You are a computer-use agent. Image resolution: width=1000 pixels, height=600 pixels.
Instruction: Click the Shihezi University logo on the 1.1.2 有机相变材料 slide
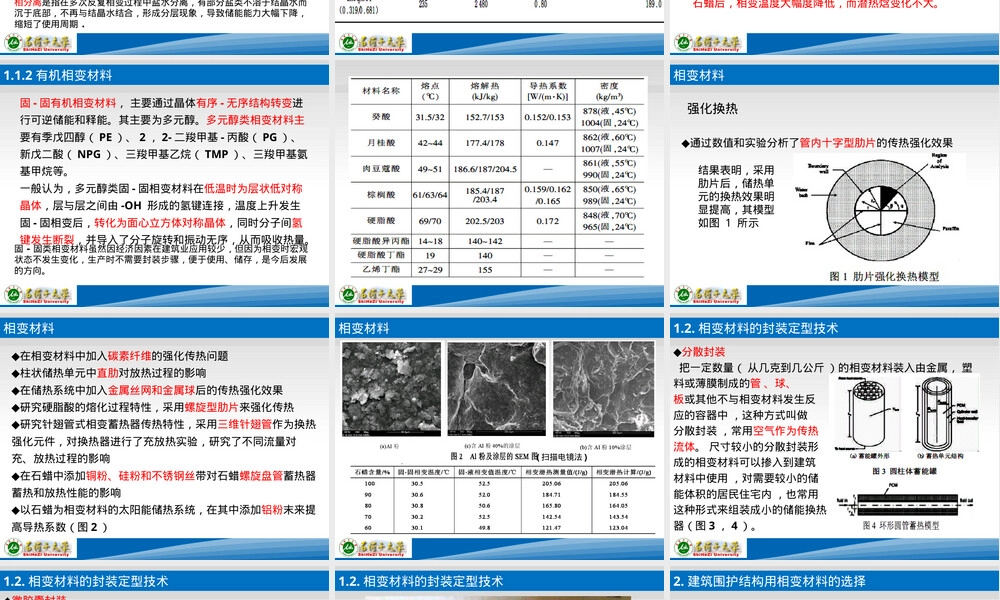coord(38,295)
